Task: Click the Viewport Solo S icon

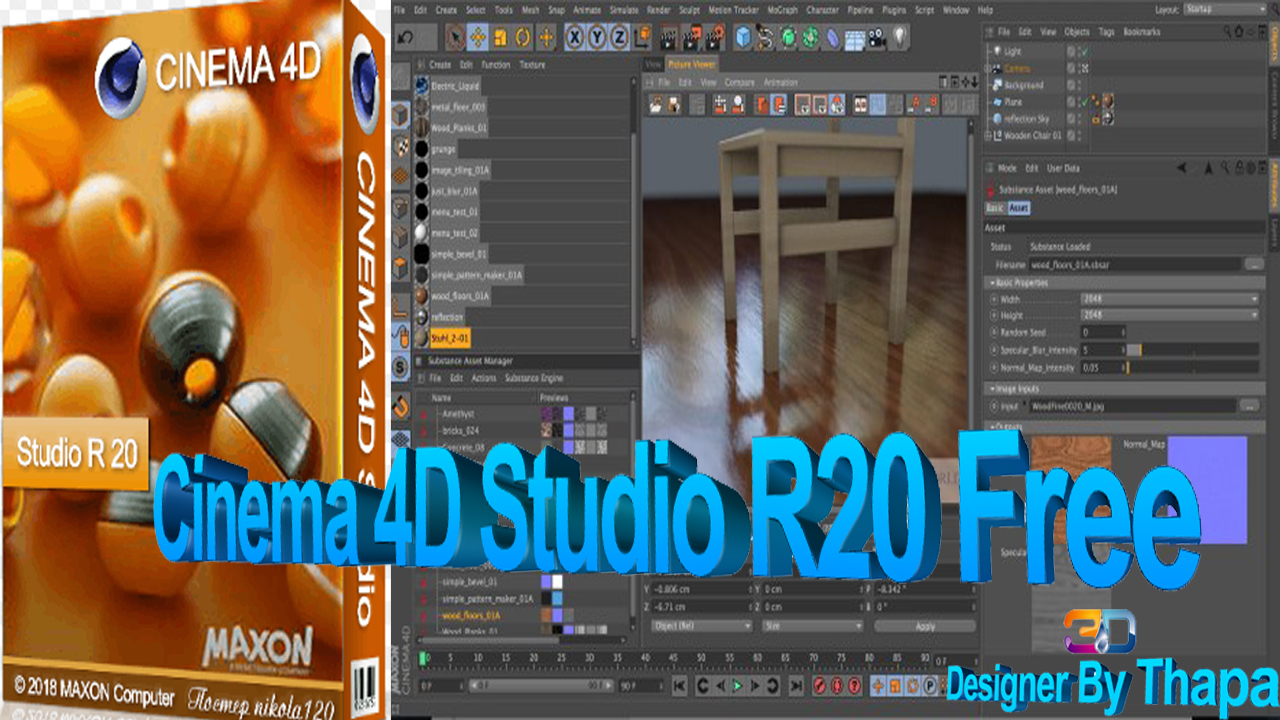Action: pos(400,366)
